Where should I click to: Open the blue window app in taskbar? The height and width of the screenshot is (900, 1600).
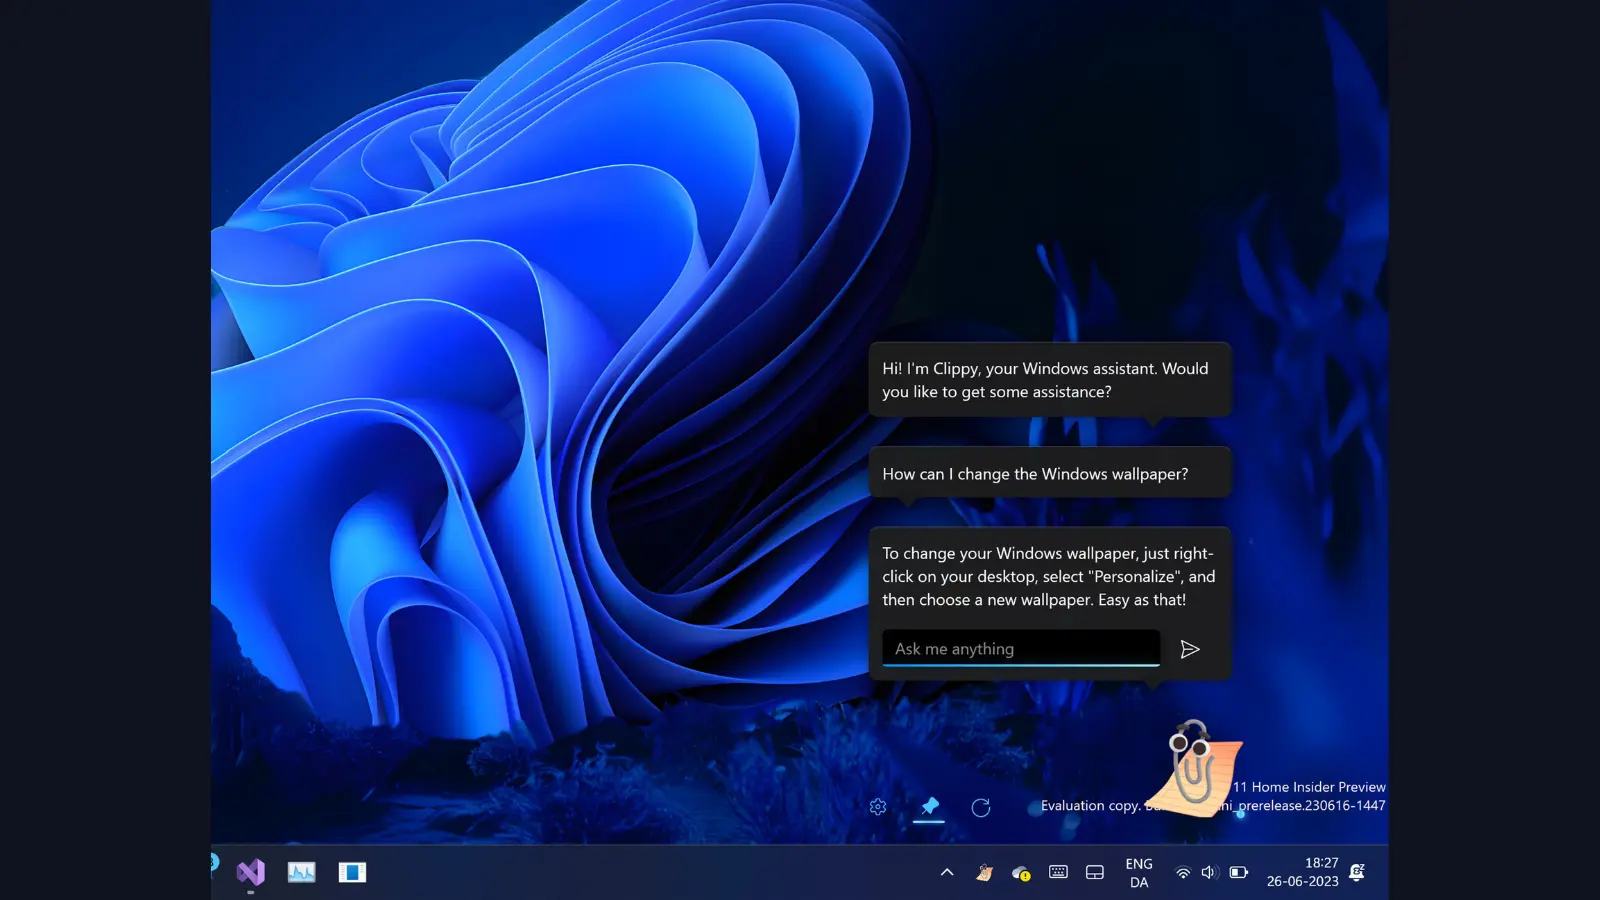click(352, 872)
